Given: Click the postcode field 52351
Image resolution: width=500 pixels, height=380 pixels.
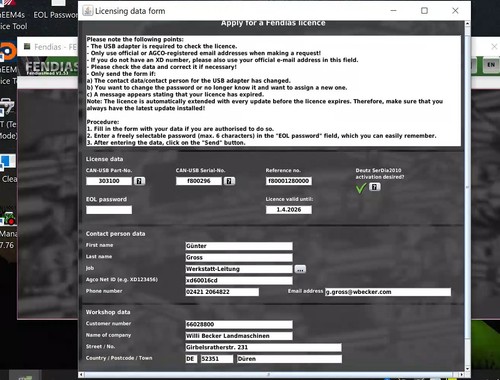Looking at the screenshot, I should pyautogui.click(x=217, y=359).
